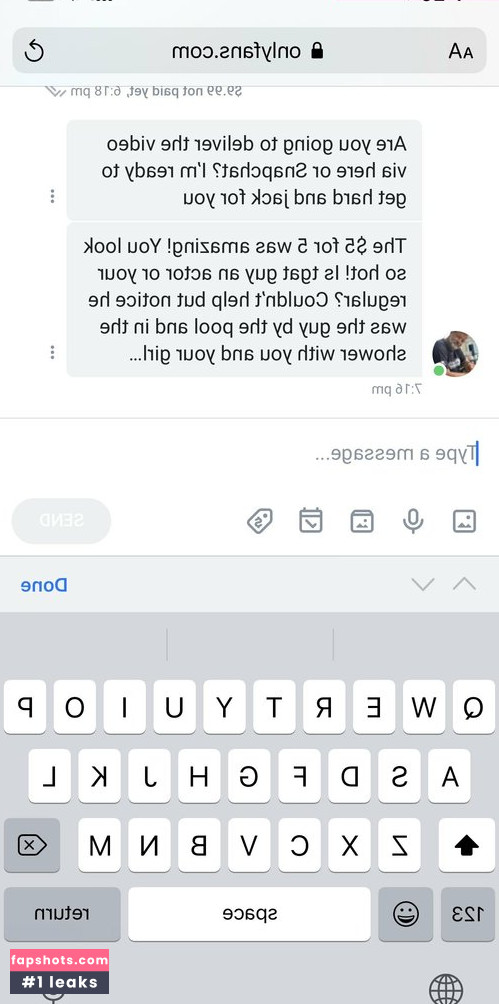Tap the backspace delete key
Screen dimensions: 499x1004
pyautogui.click(x=32, y=845)
